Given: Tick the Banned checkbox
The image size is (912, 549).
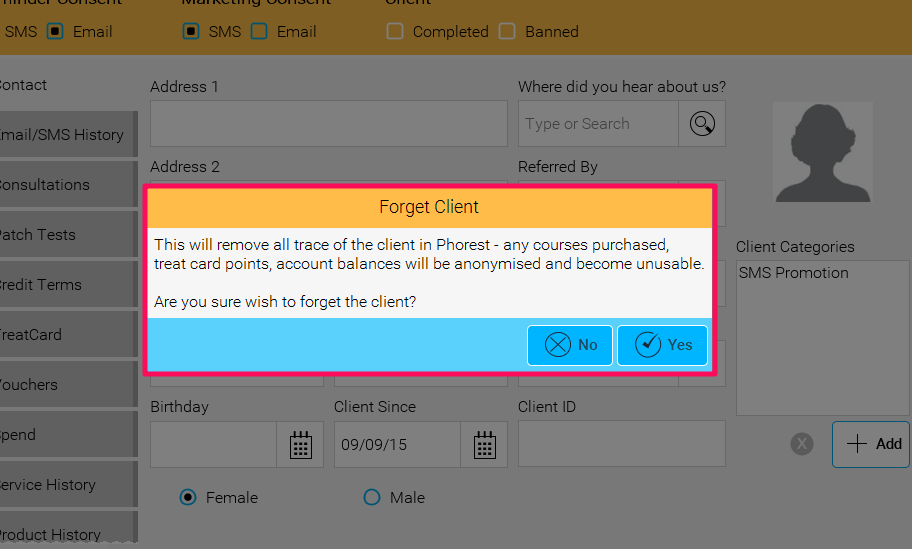Looking at the screenshot, I should click(507, 31).
